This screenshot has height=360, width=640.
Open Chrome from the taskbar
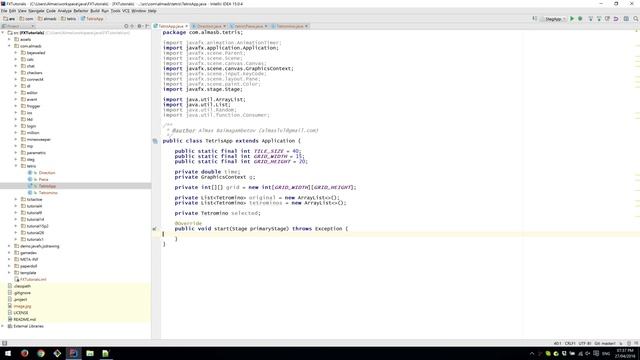[x=41, y=353]
